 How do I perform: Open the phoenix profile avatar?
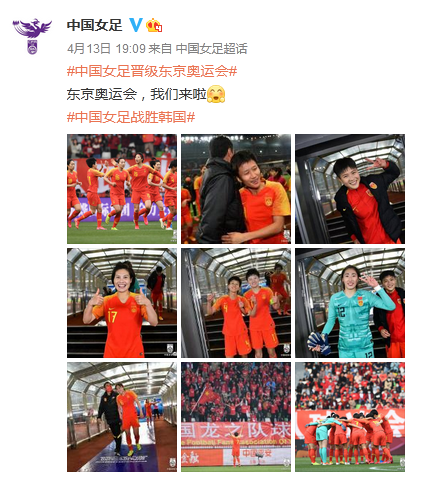(x=32, y=36)
